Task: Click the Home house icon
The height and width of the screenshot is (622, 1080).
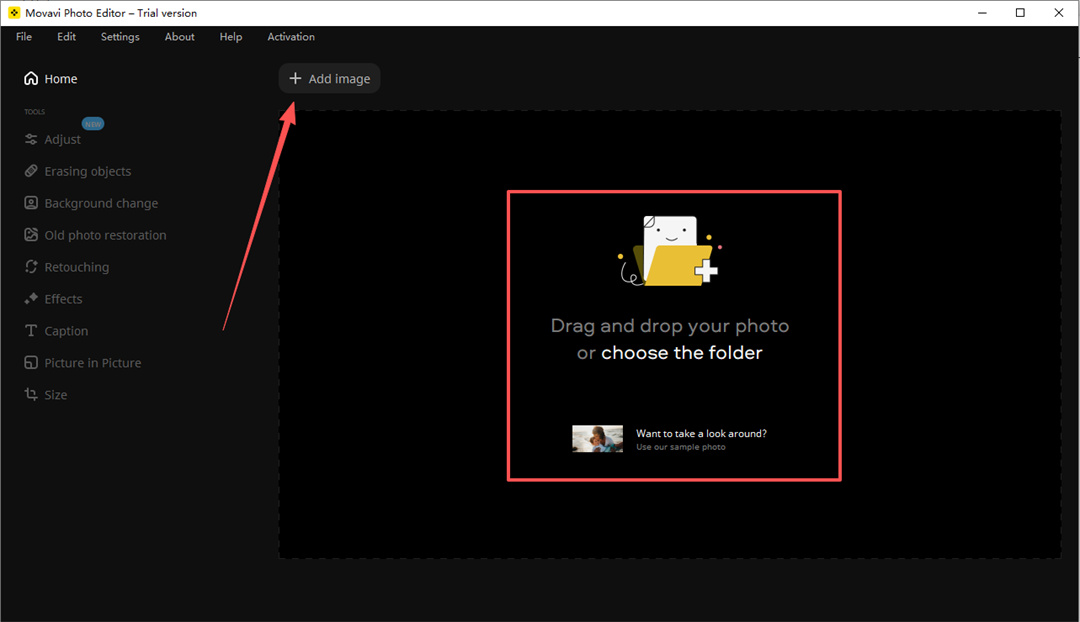Action: coord(31,79)
